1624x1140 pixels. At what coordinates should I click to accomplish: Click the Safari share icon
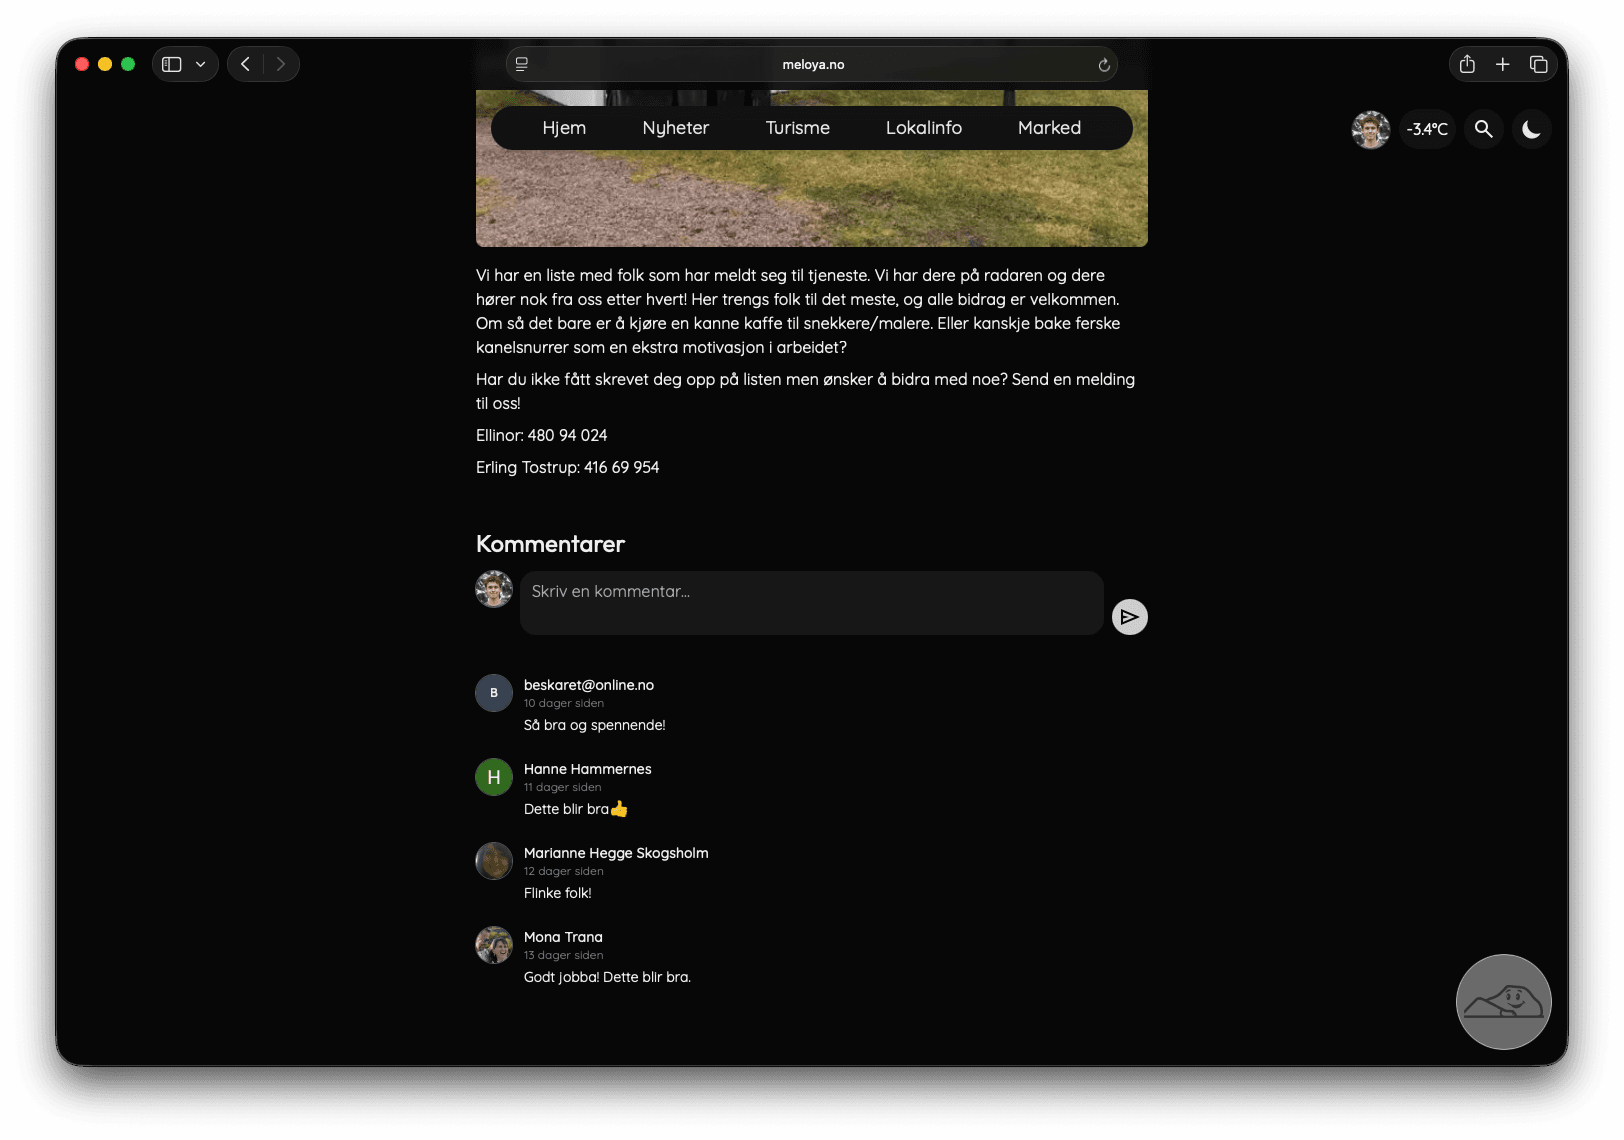[x=1467, y=64]
